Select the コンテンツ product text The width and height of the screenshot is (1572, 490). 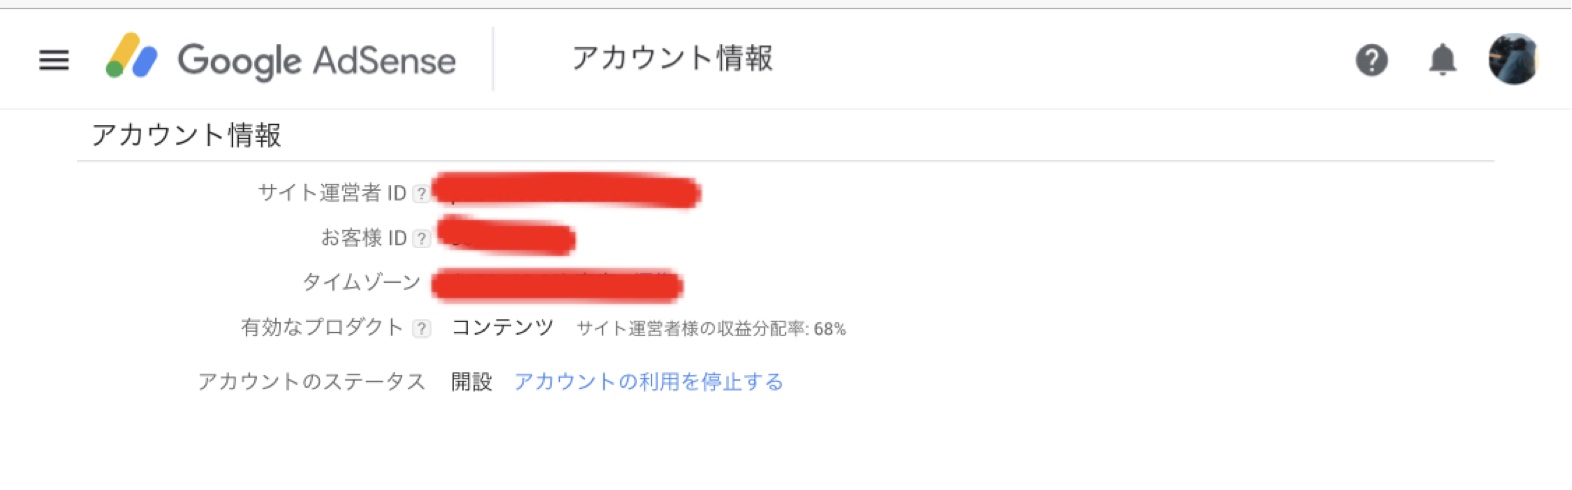coord(502,327)
